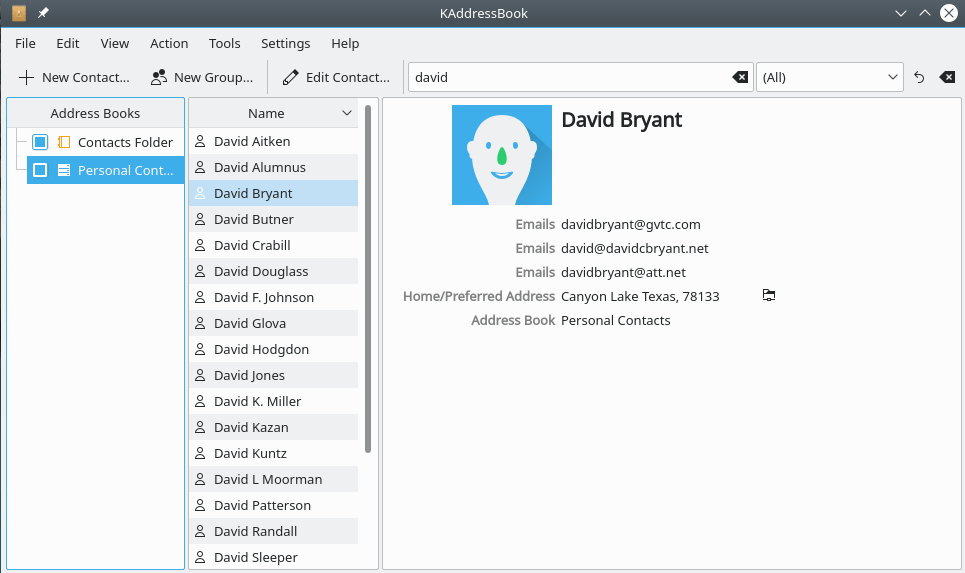The image size is (965, 573).
Task: Select David Glova in the contact list
Action: [x=273, y=323]
